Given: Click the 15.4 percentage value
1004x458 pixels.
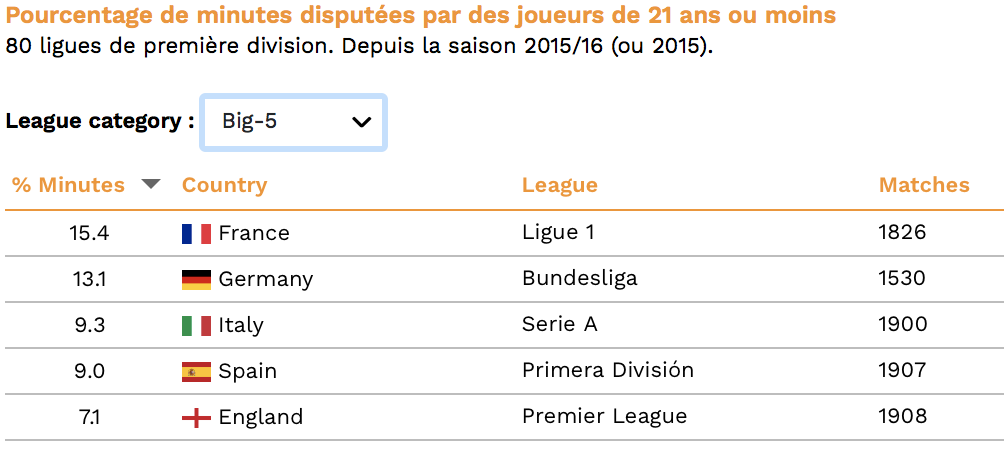Looking at the screenshot, I should (89, 233).
